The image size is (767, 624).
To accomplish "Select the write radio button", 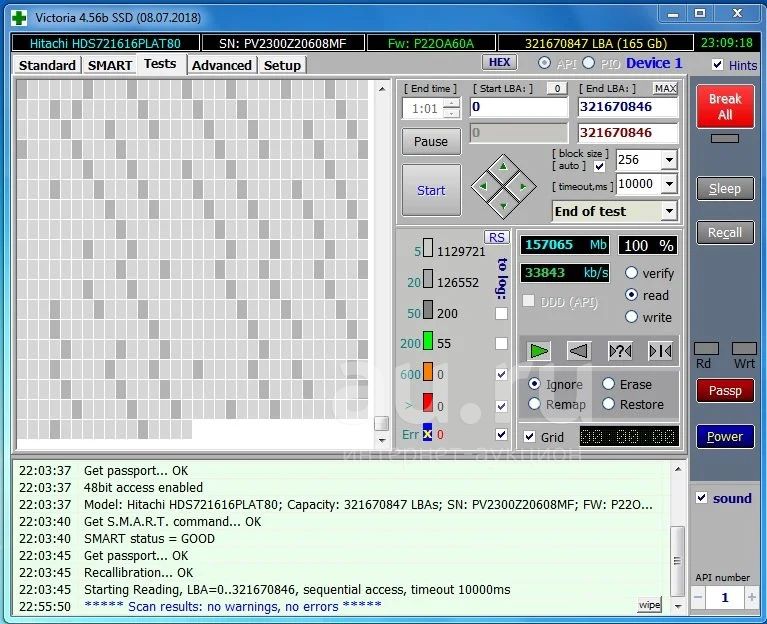I will (x=632, y=317).
